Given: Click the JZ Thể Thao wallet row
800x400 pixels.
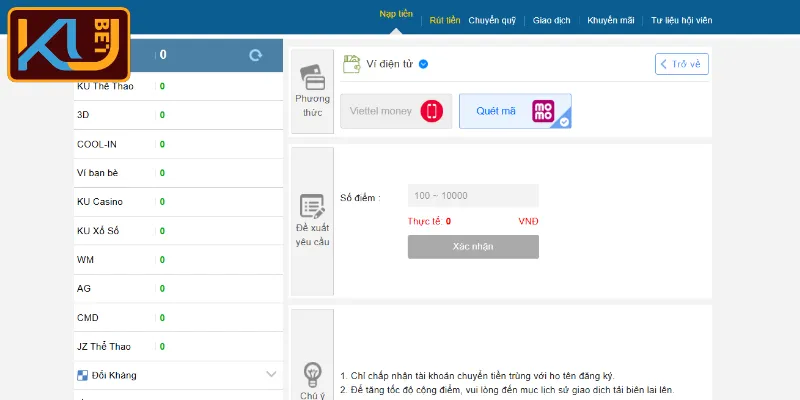Looking at the screenshot, I should tap(178, 346).
